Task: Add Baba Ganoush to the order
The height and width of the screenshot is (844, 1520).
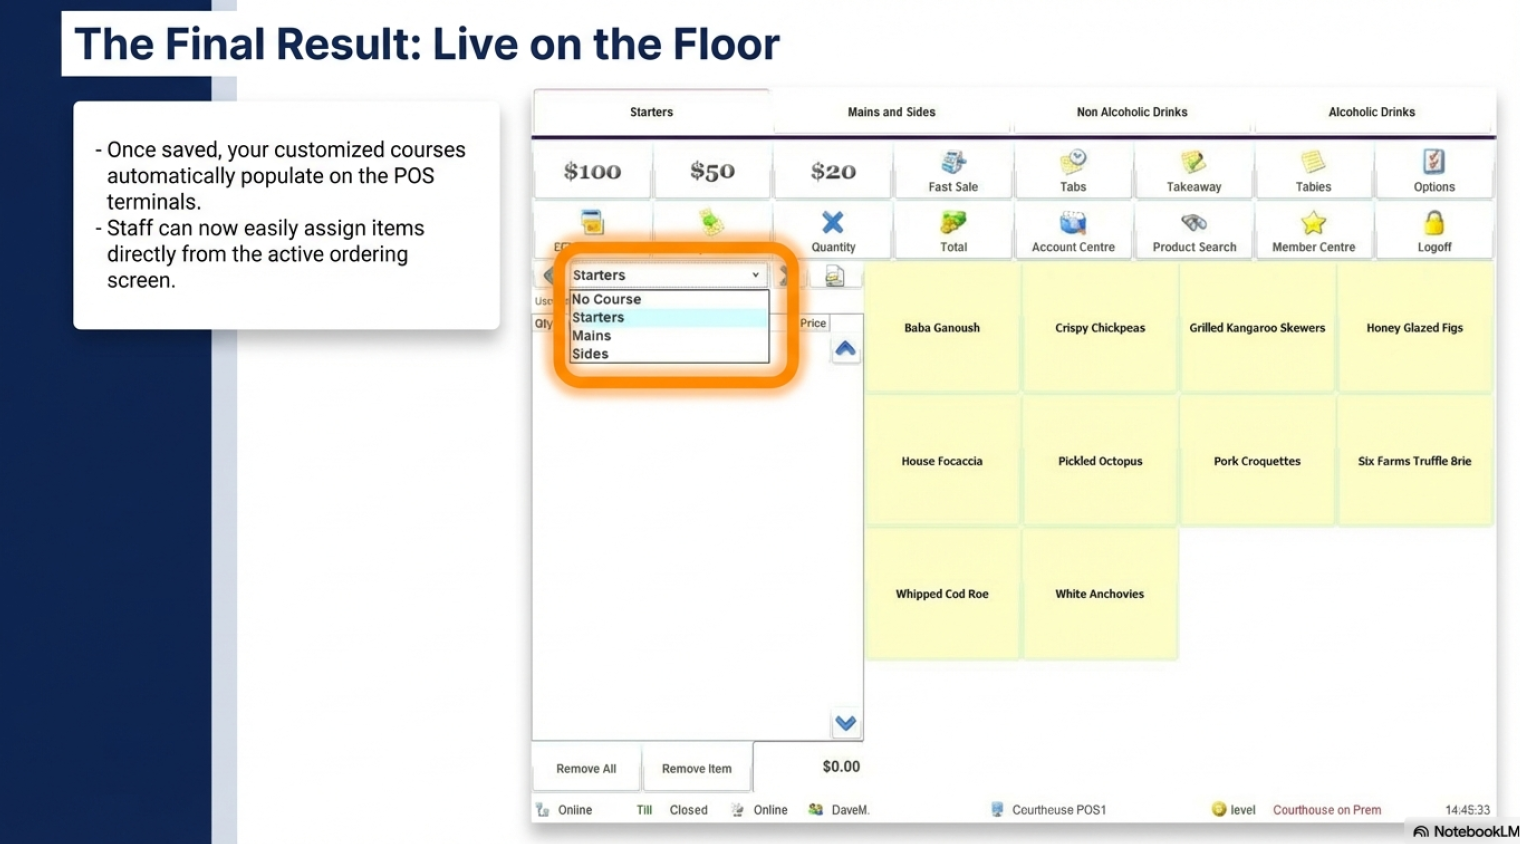Action: 942,328
